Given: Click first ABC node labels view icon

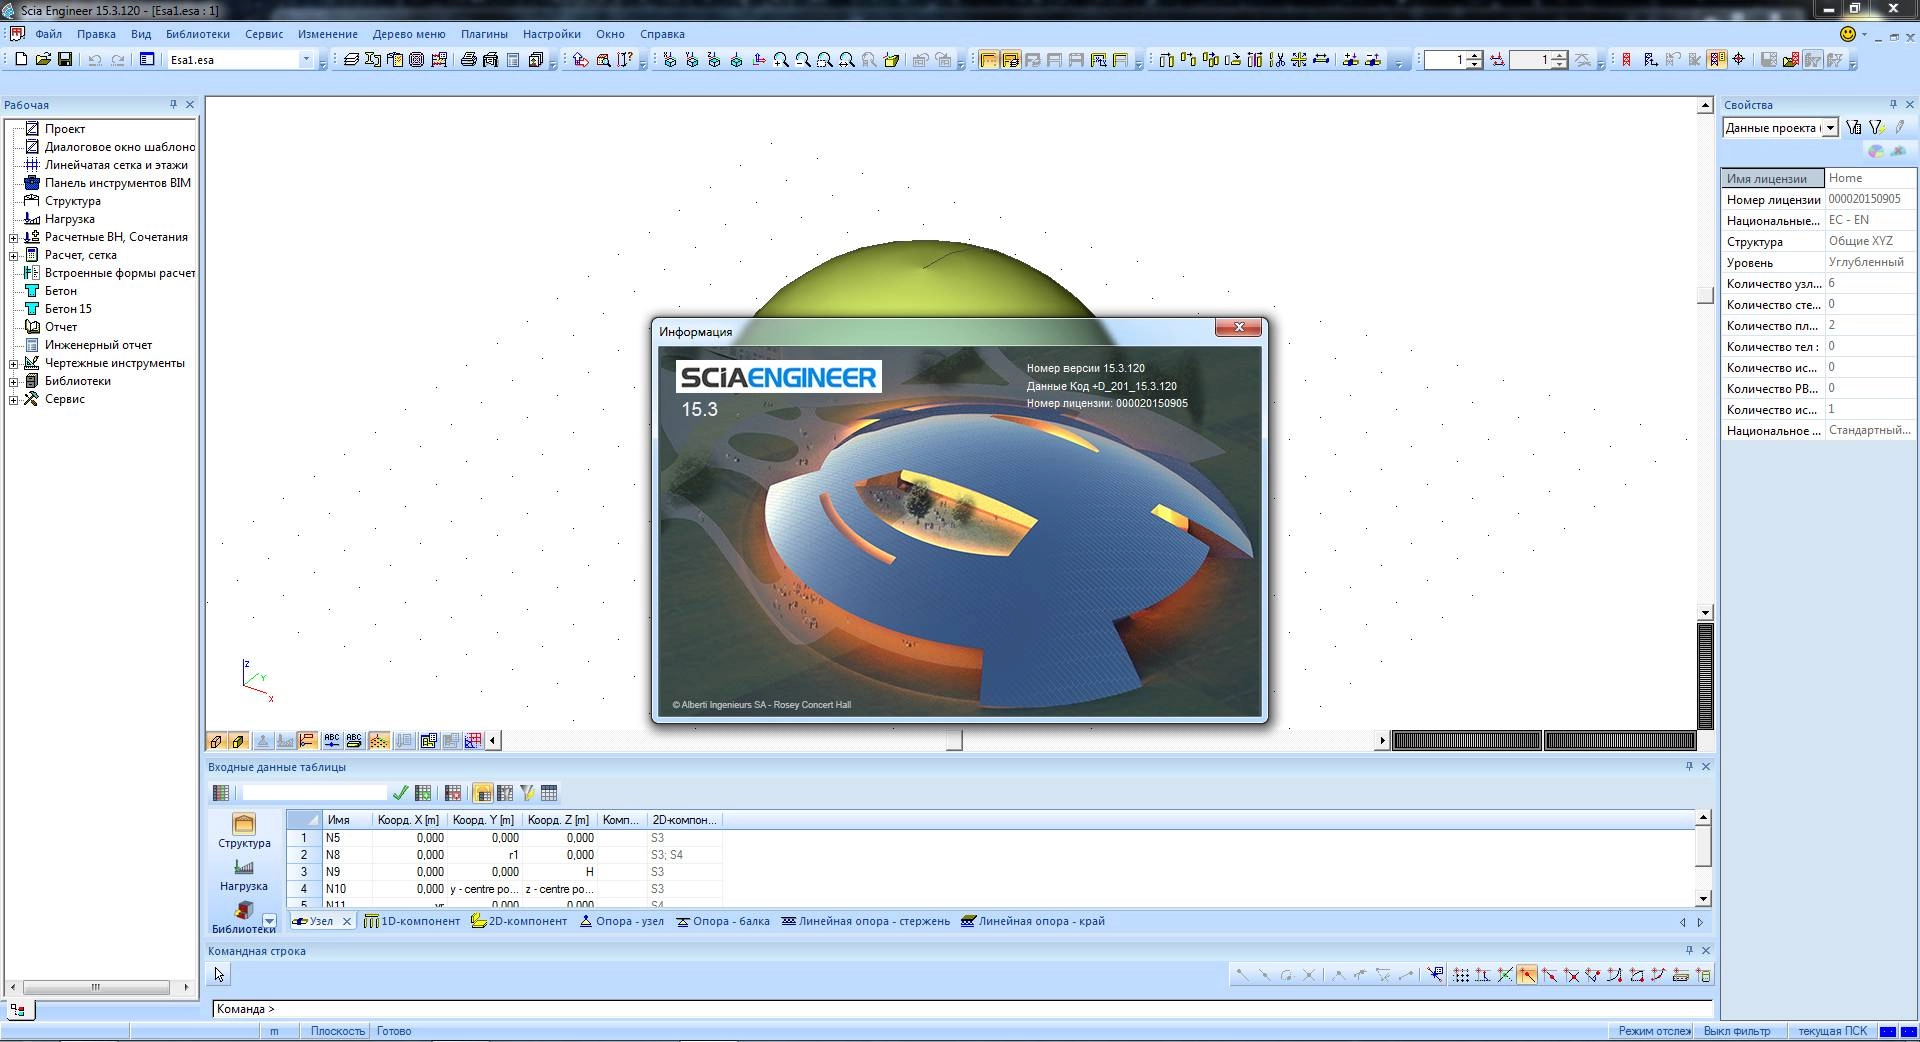Looking at the screenshot, I should [x=332, y=741].
